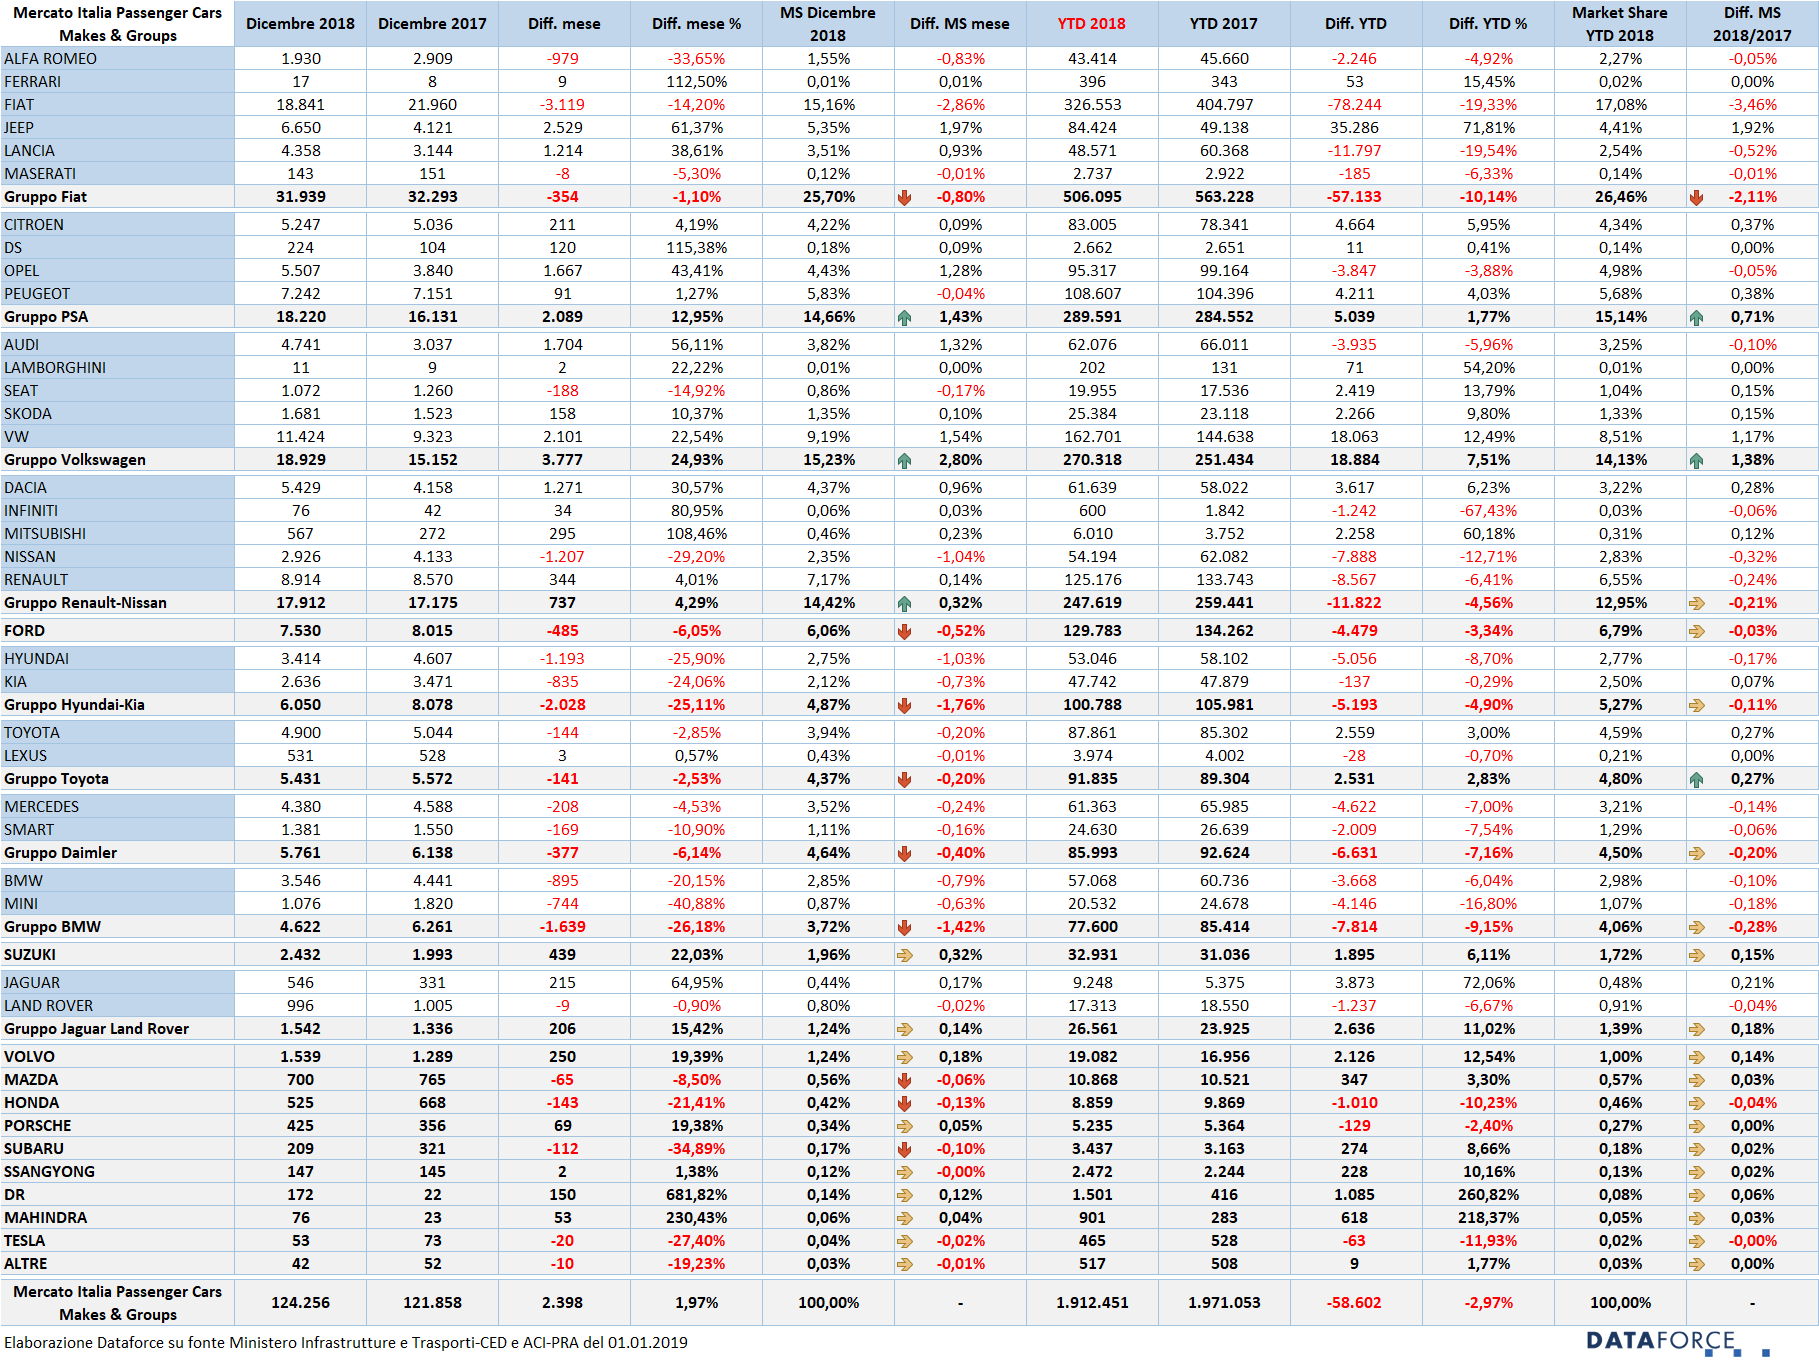This screenshot has width=1819, height=1361.
Task: Click the orange arrow in Gruppo Jaguar Land Rover monthly MS
Action: click(904, 1029)
